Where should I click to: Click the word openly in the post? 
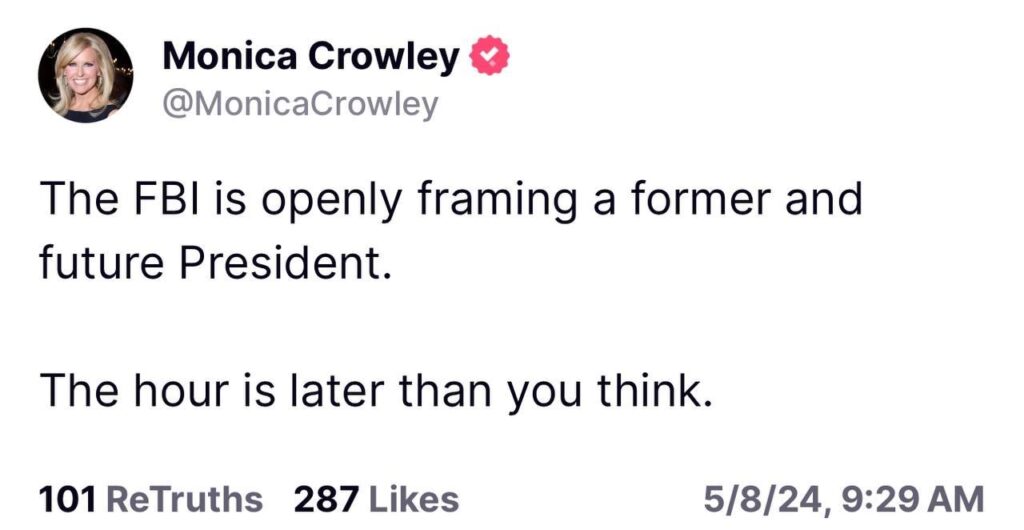(349, 202)
